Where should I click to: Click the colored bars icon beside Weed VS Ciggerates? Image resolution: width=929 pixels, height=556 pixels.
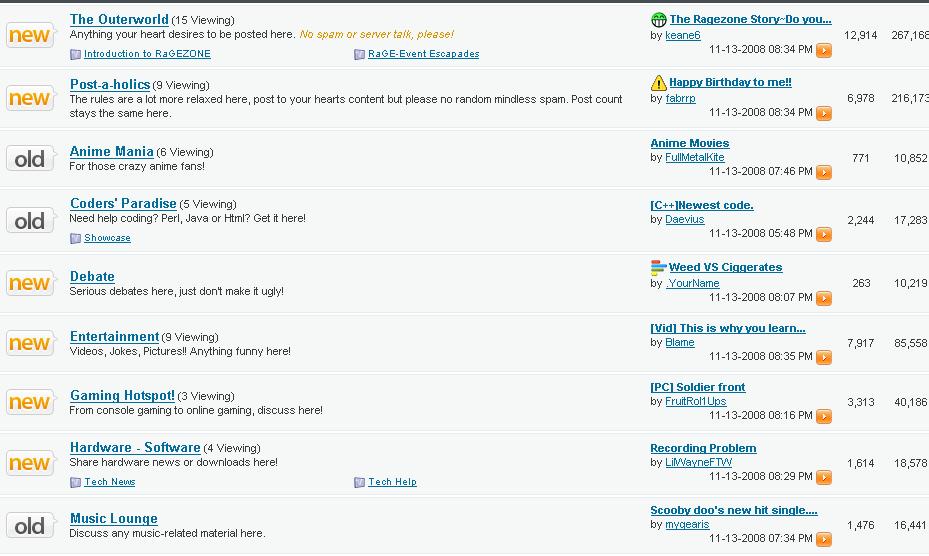658,267
